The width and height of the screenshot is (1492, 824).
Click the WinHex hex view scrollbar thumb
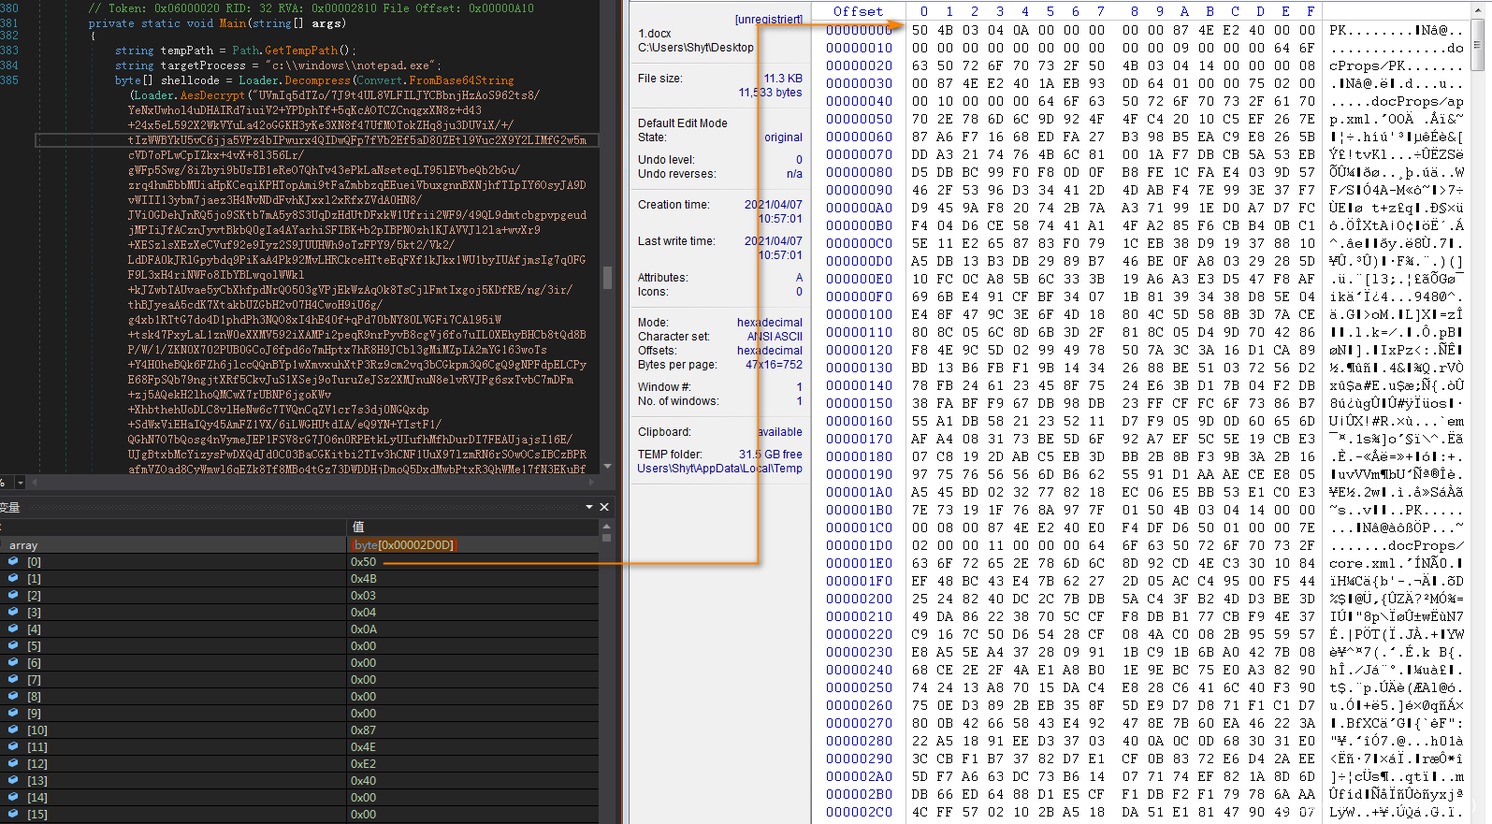(x=1479, y=45)
